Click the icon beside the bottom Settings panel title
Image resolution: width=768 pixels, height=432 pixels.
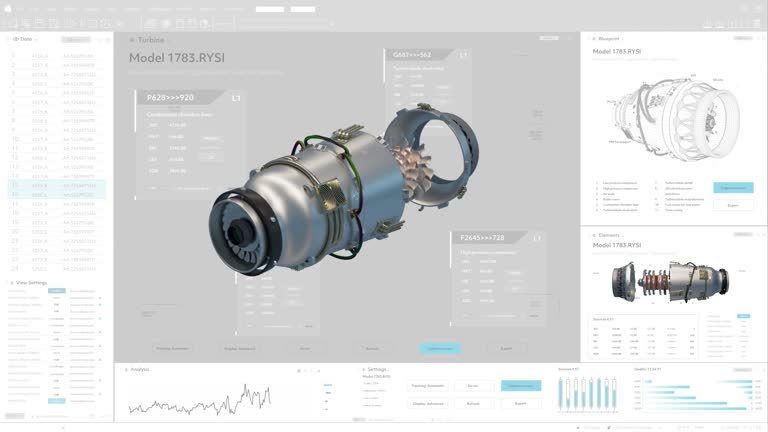(361, 369)
